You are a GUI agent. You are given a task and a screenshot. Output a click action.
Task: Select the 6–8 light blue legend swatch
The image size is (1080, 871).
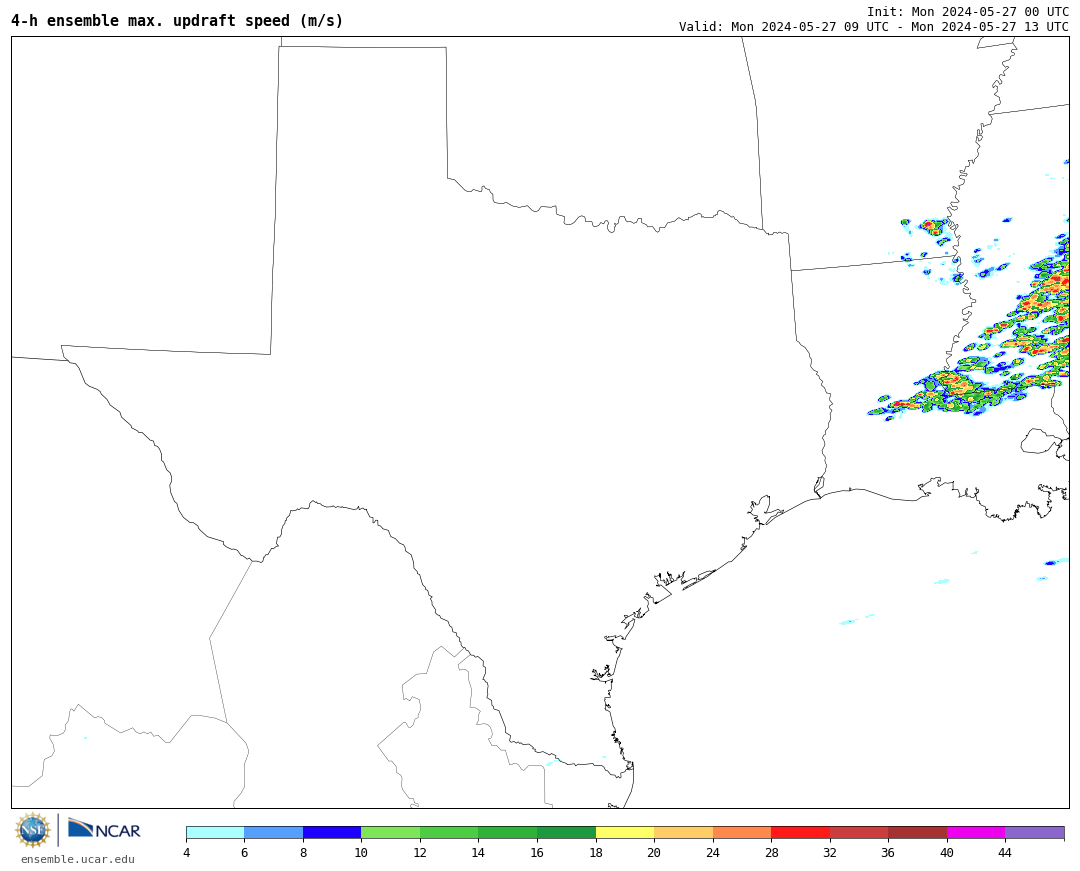pyautogui.click(x=273, y=832)
